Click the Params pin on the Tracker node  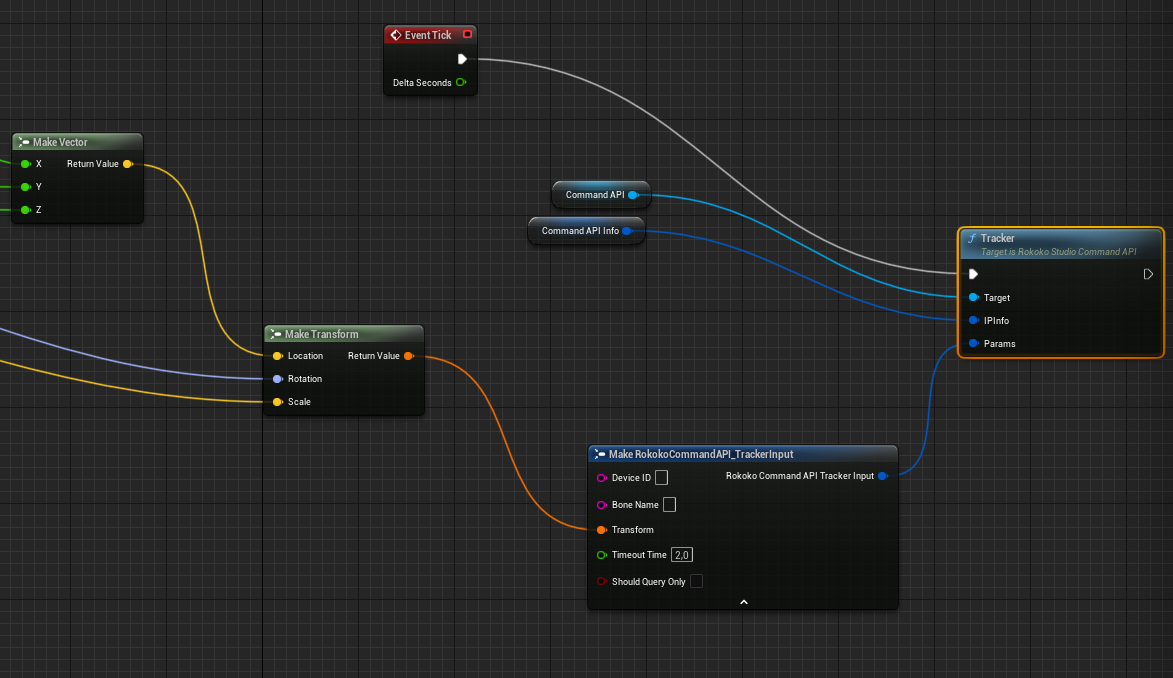(x=973, y=343)
